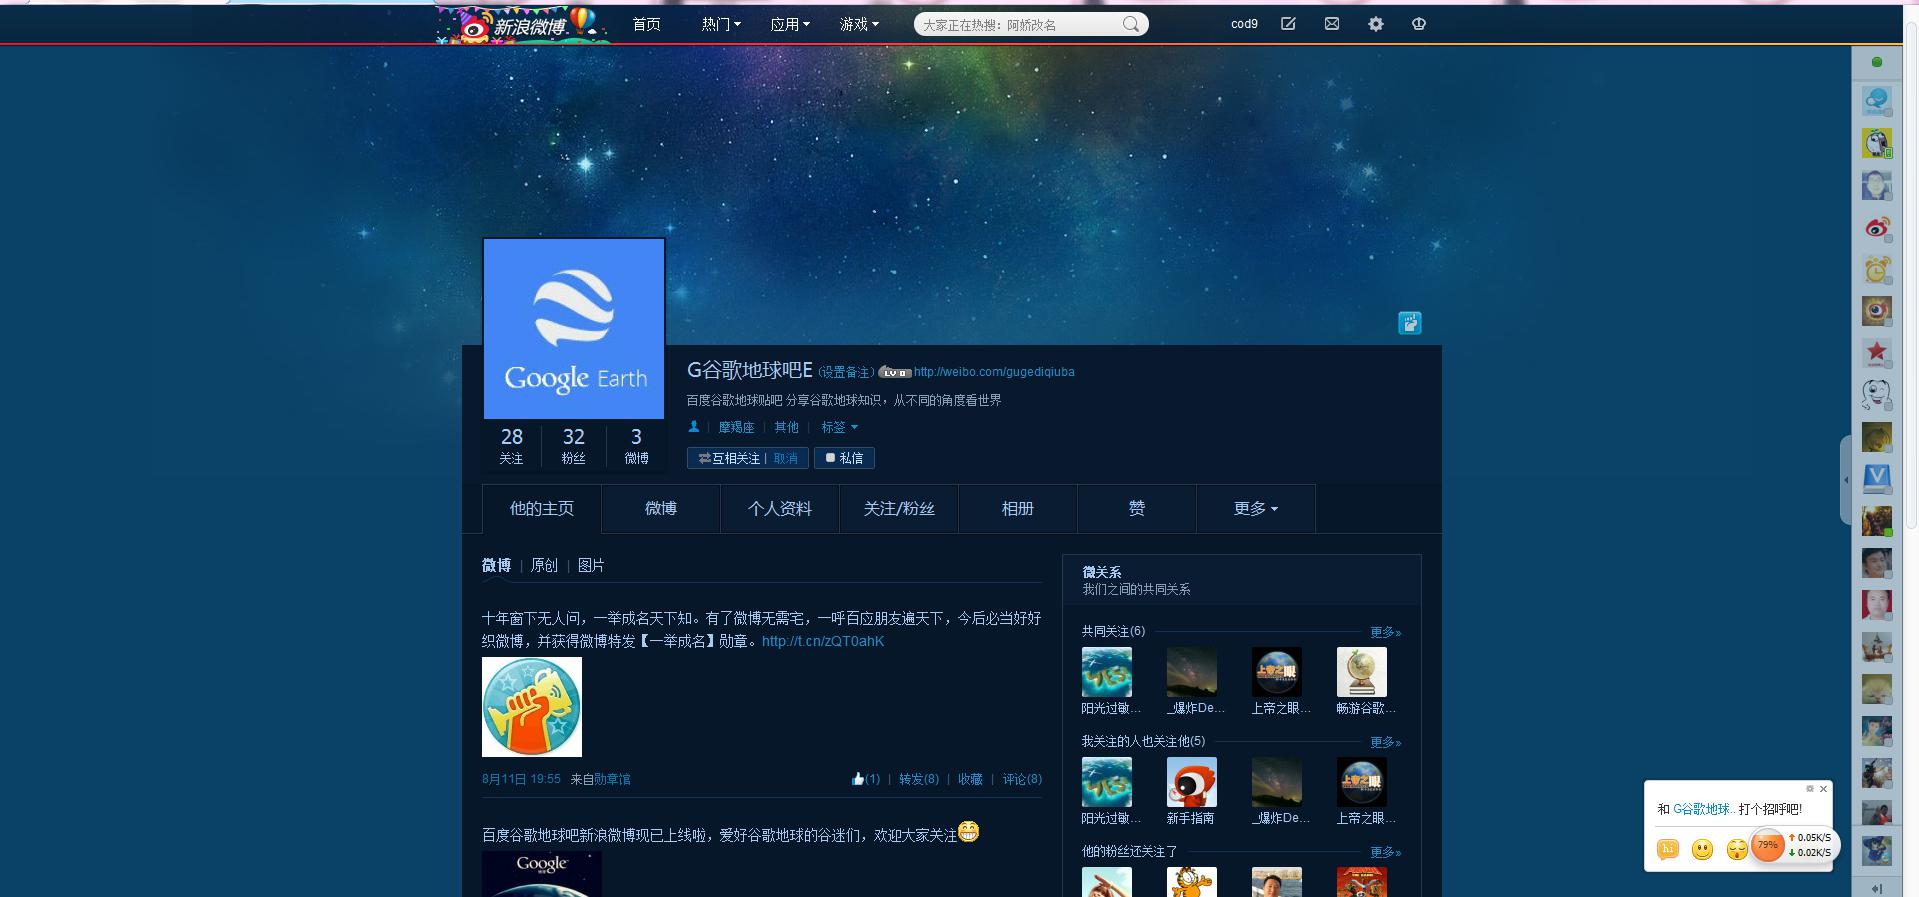Click 收藏 on the badge post
1919x897 pixels.
[x=970, y=779]
